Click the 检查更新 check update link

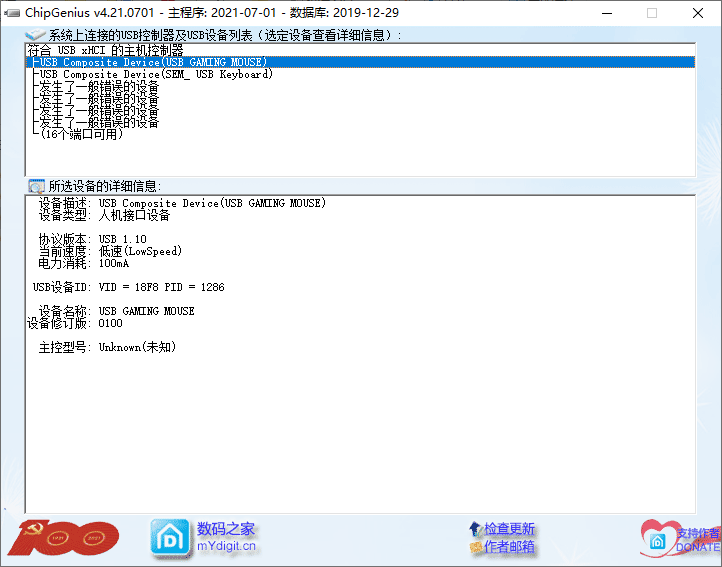point(509,529)
